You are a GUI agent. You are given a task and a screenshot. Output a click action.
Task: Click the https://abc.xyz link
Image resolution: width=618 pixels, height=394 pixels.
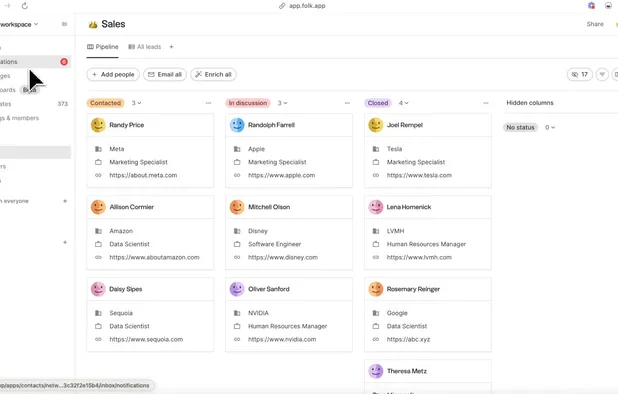tap(408, 339)
